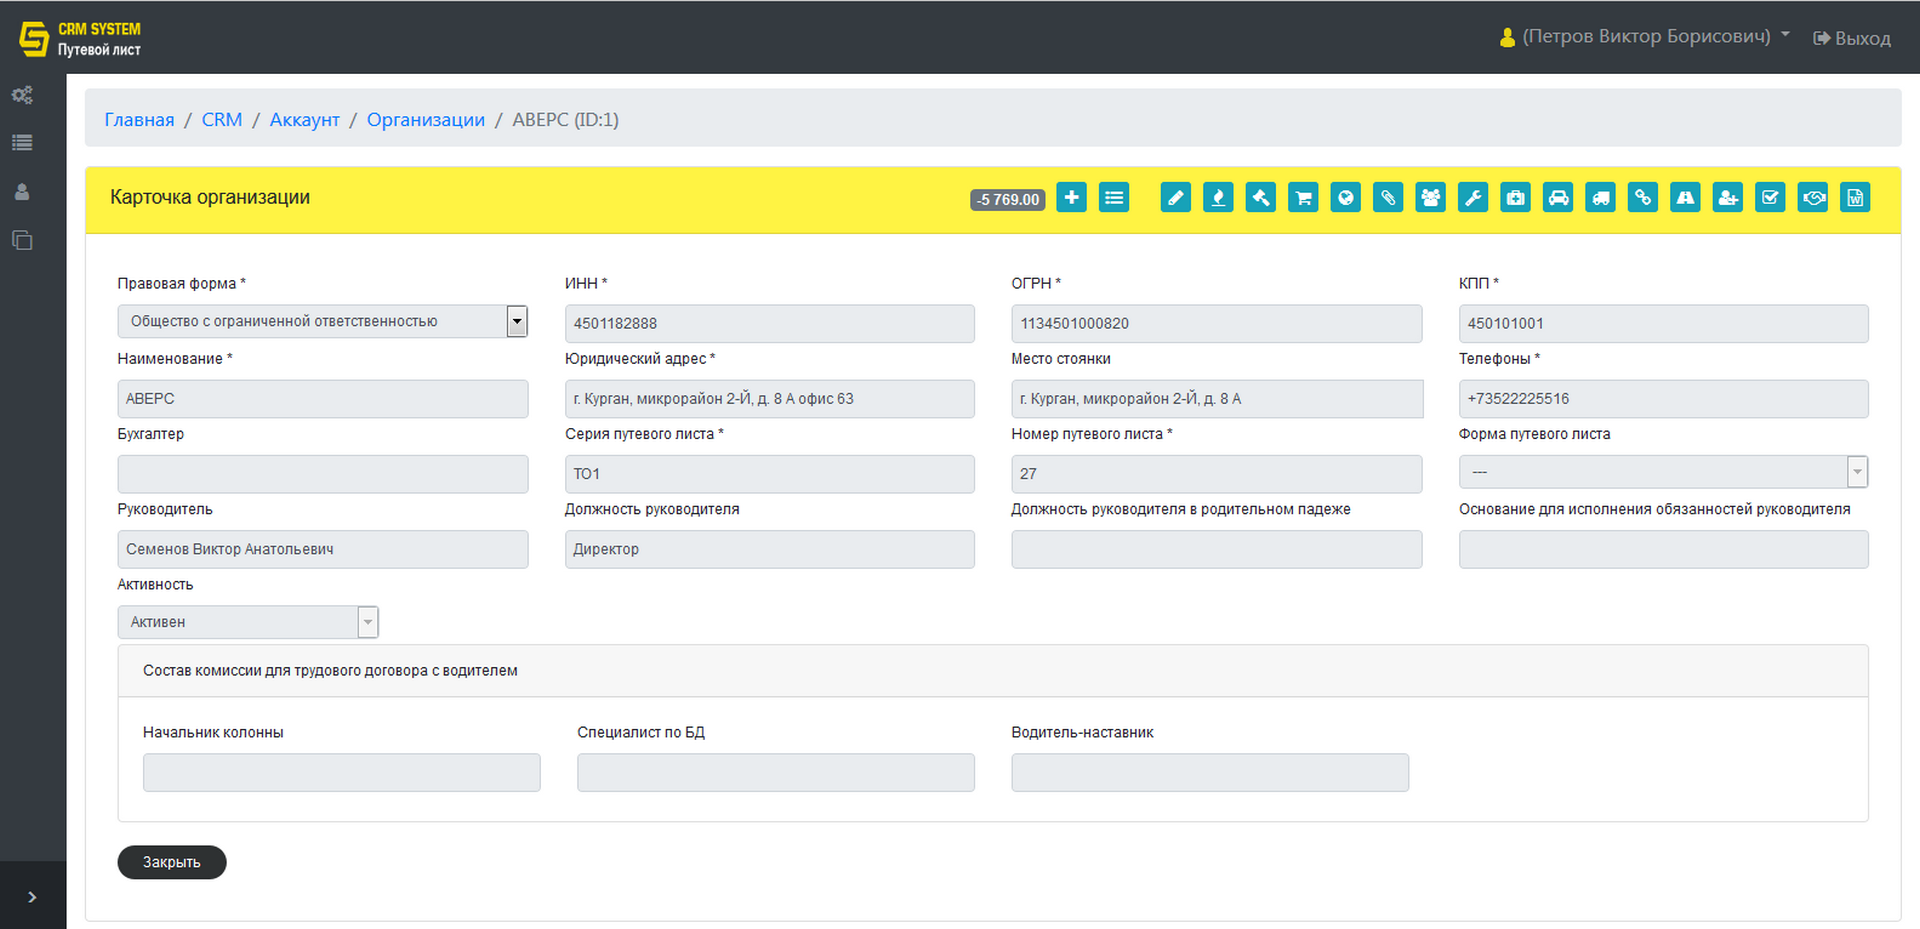Go to Организации in breadcrumb
Viewport: 1920px width, 929px height.
point(425,120)
